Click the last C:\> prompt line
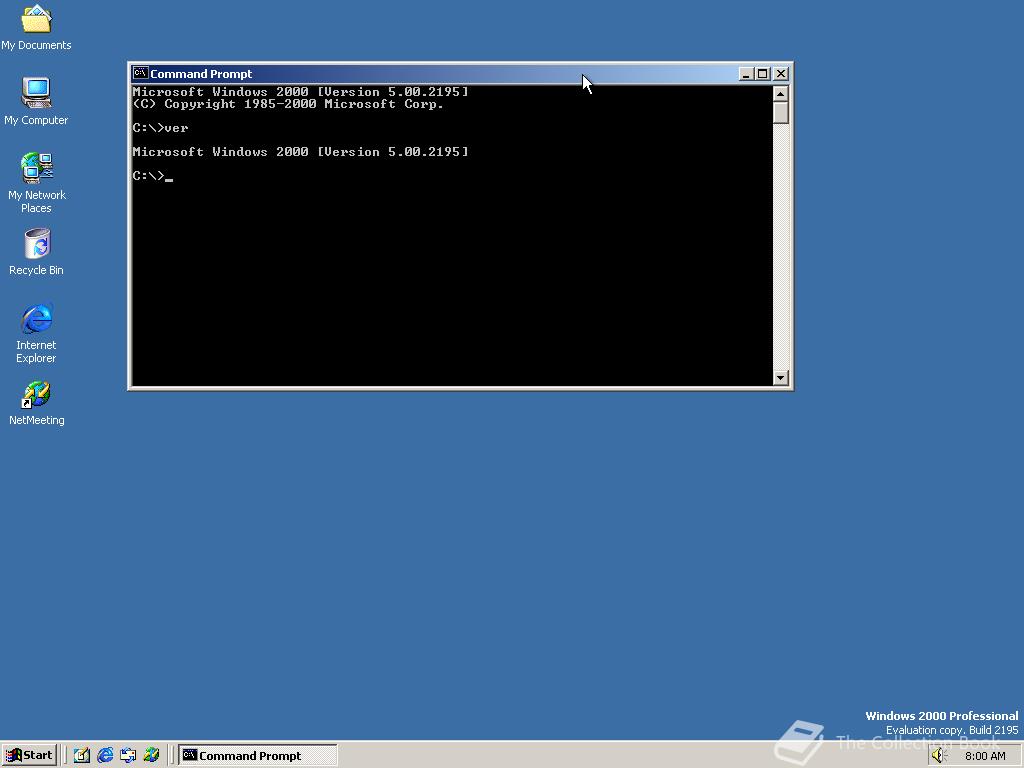1024x768 pixels. tap(152, 176)
